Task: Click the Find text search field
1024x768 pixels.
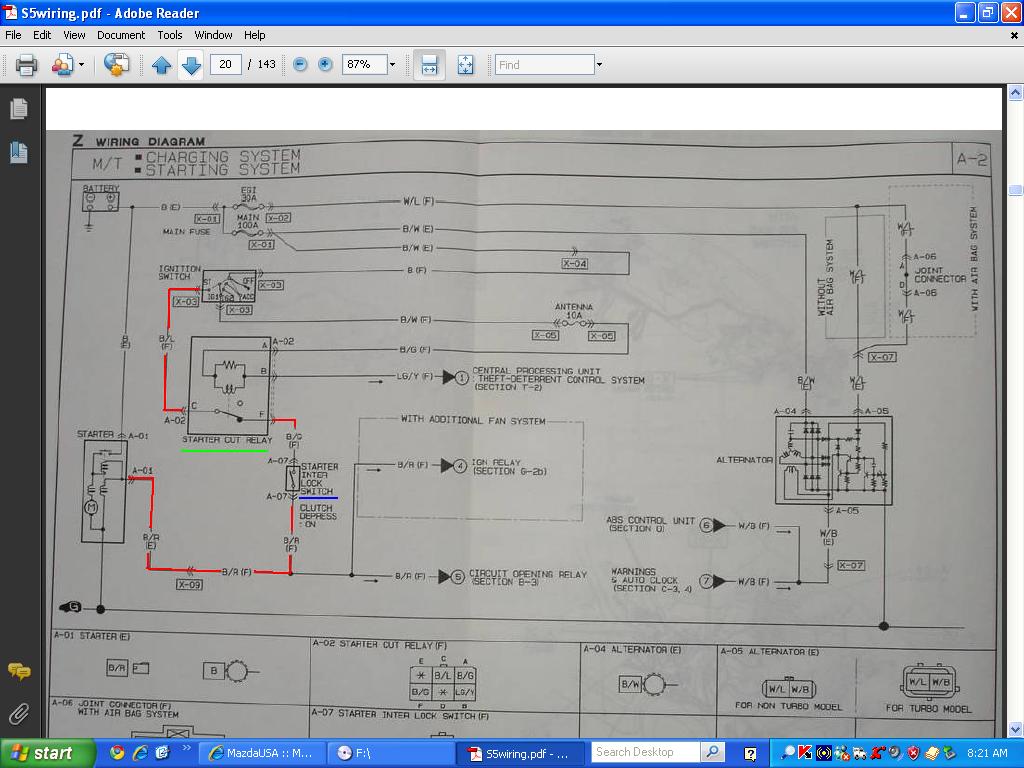Action: pyautogui.click(x=544, y=65)
